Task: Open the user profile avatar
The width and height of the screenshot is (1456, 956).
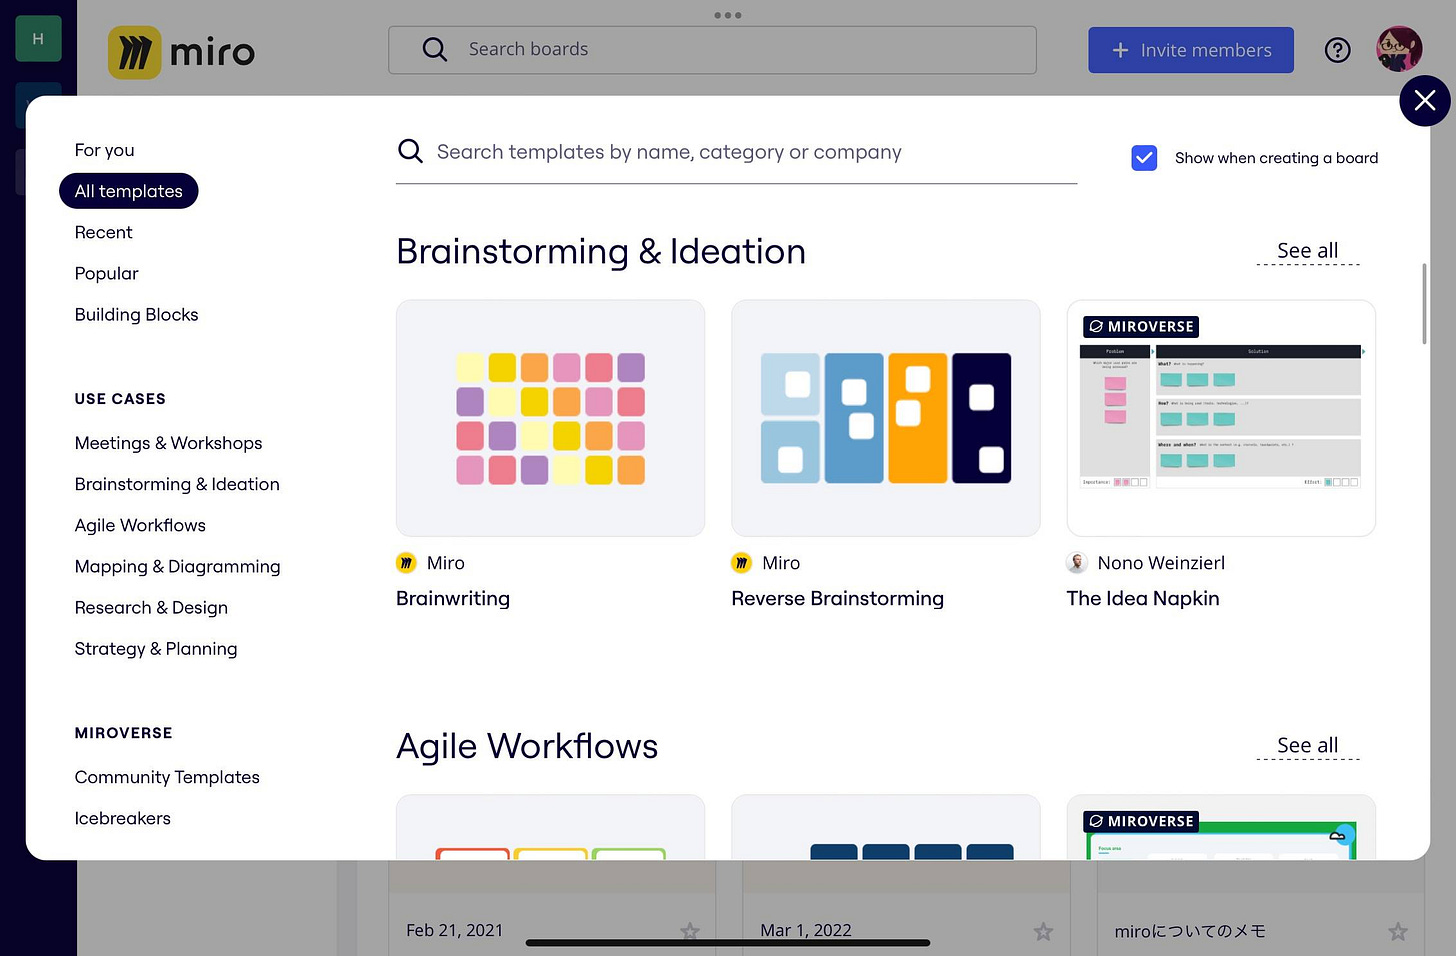Action: (x=1399, y=49)
